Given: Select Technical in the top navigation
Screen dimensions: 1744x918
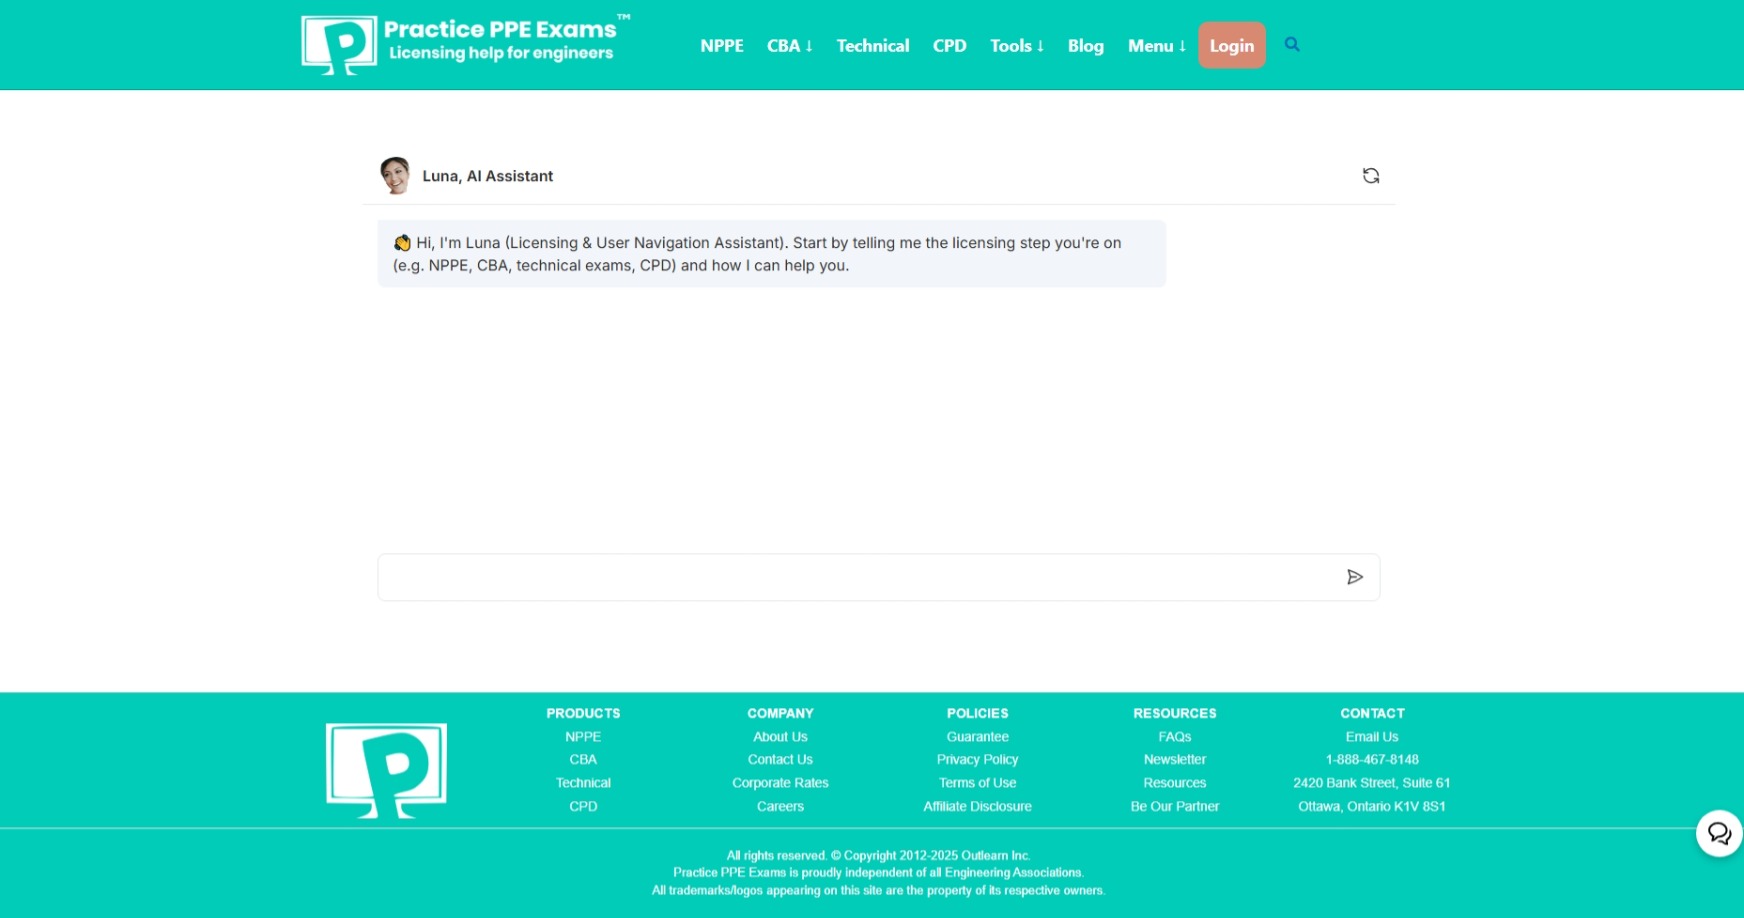Looking at the screenshot, I should click(872, 46).
